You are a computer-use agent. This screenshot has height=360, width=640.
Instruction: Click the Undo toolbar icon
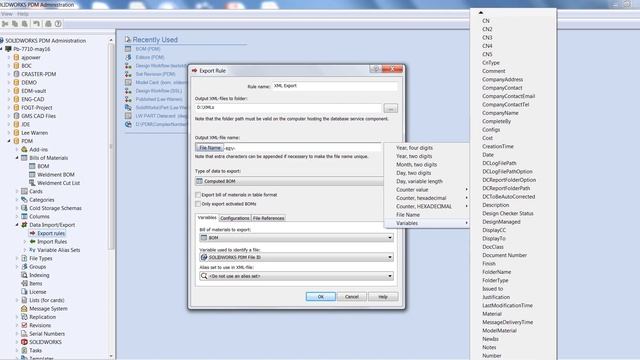coord(36,24)
